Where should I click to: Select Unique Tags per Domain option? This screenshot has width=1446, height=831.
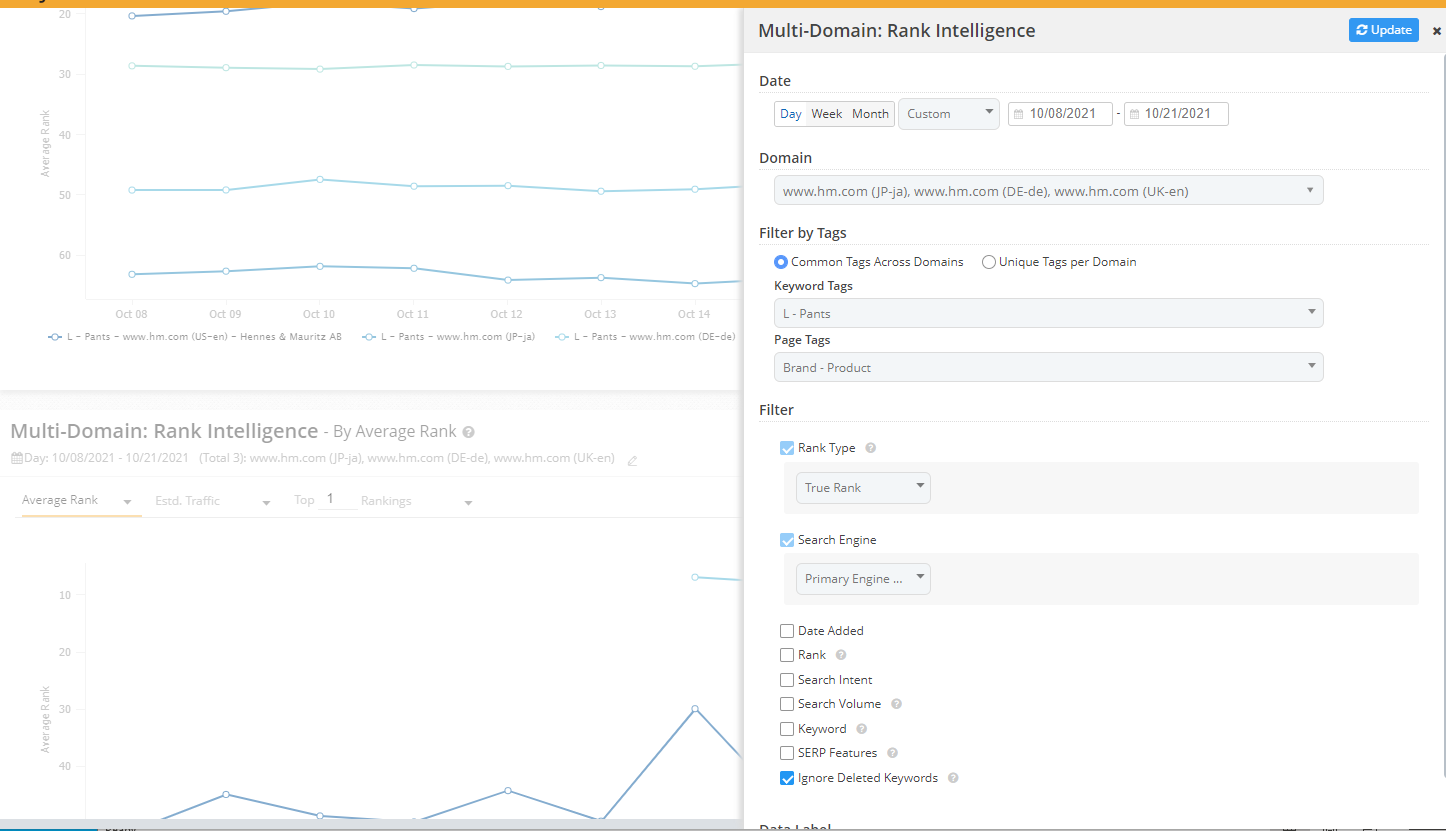(x=989, y=262)
